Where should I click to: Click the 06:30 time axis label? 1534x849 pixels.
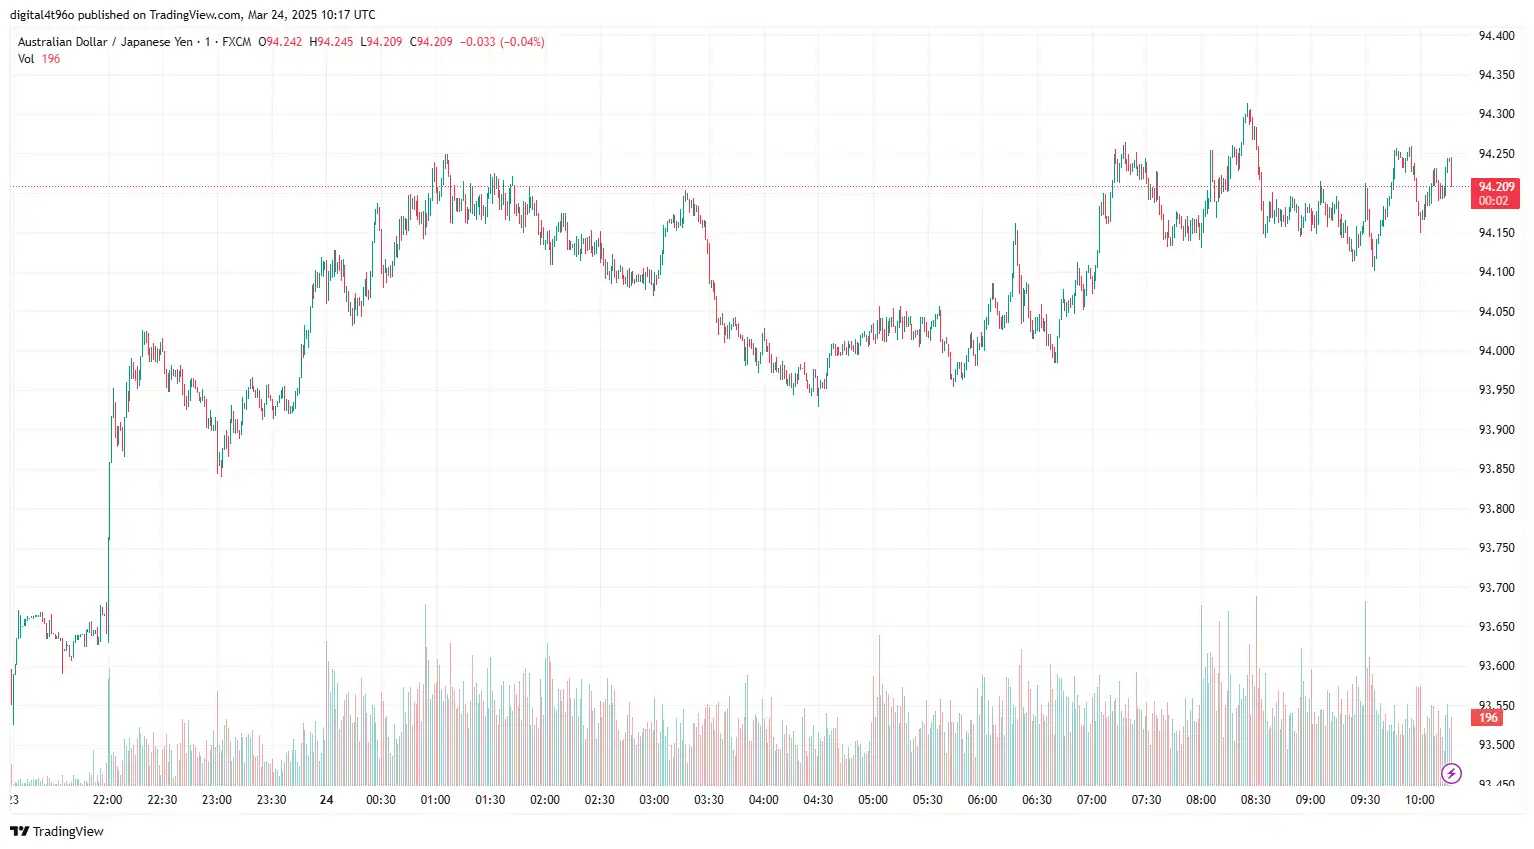pyautogui.click(x=1037, y=800)
